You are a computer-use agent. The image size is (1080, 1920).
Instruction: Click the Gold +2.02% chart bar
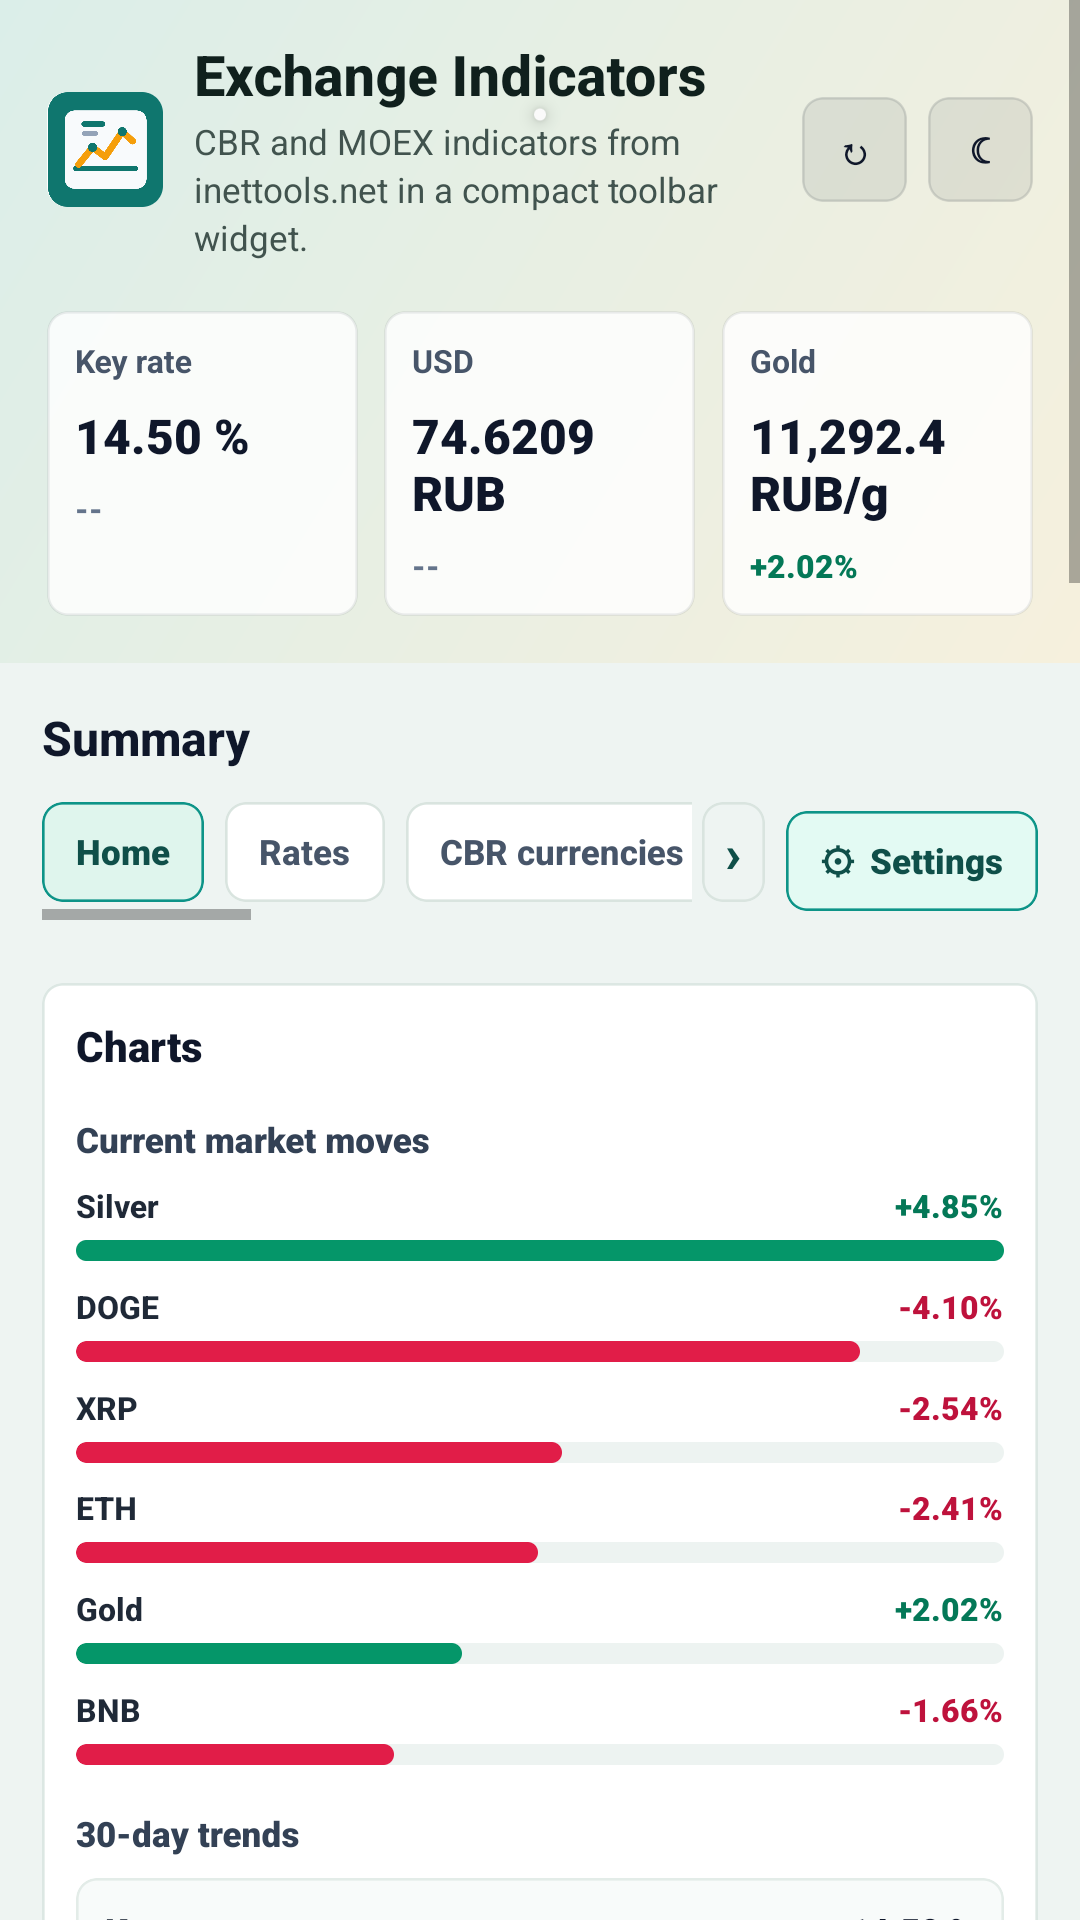coord(269,1654)
